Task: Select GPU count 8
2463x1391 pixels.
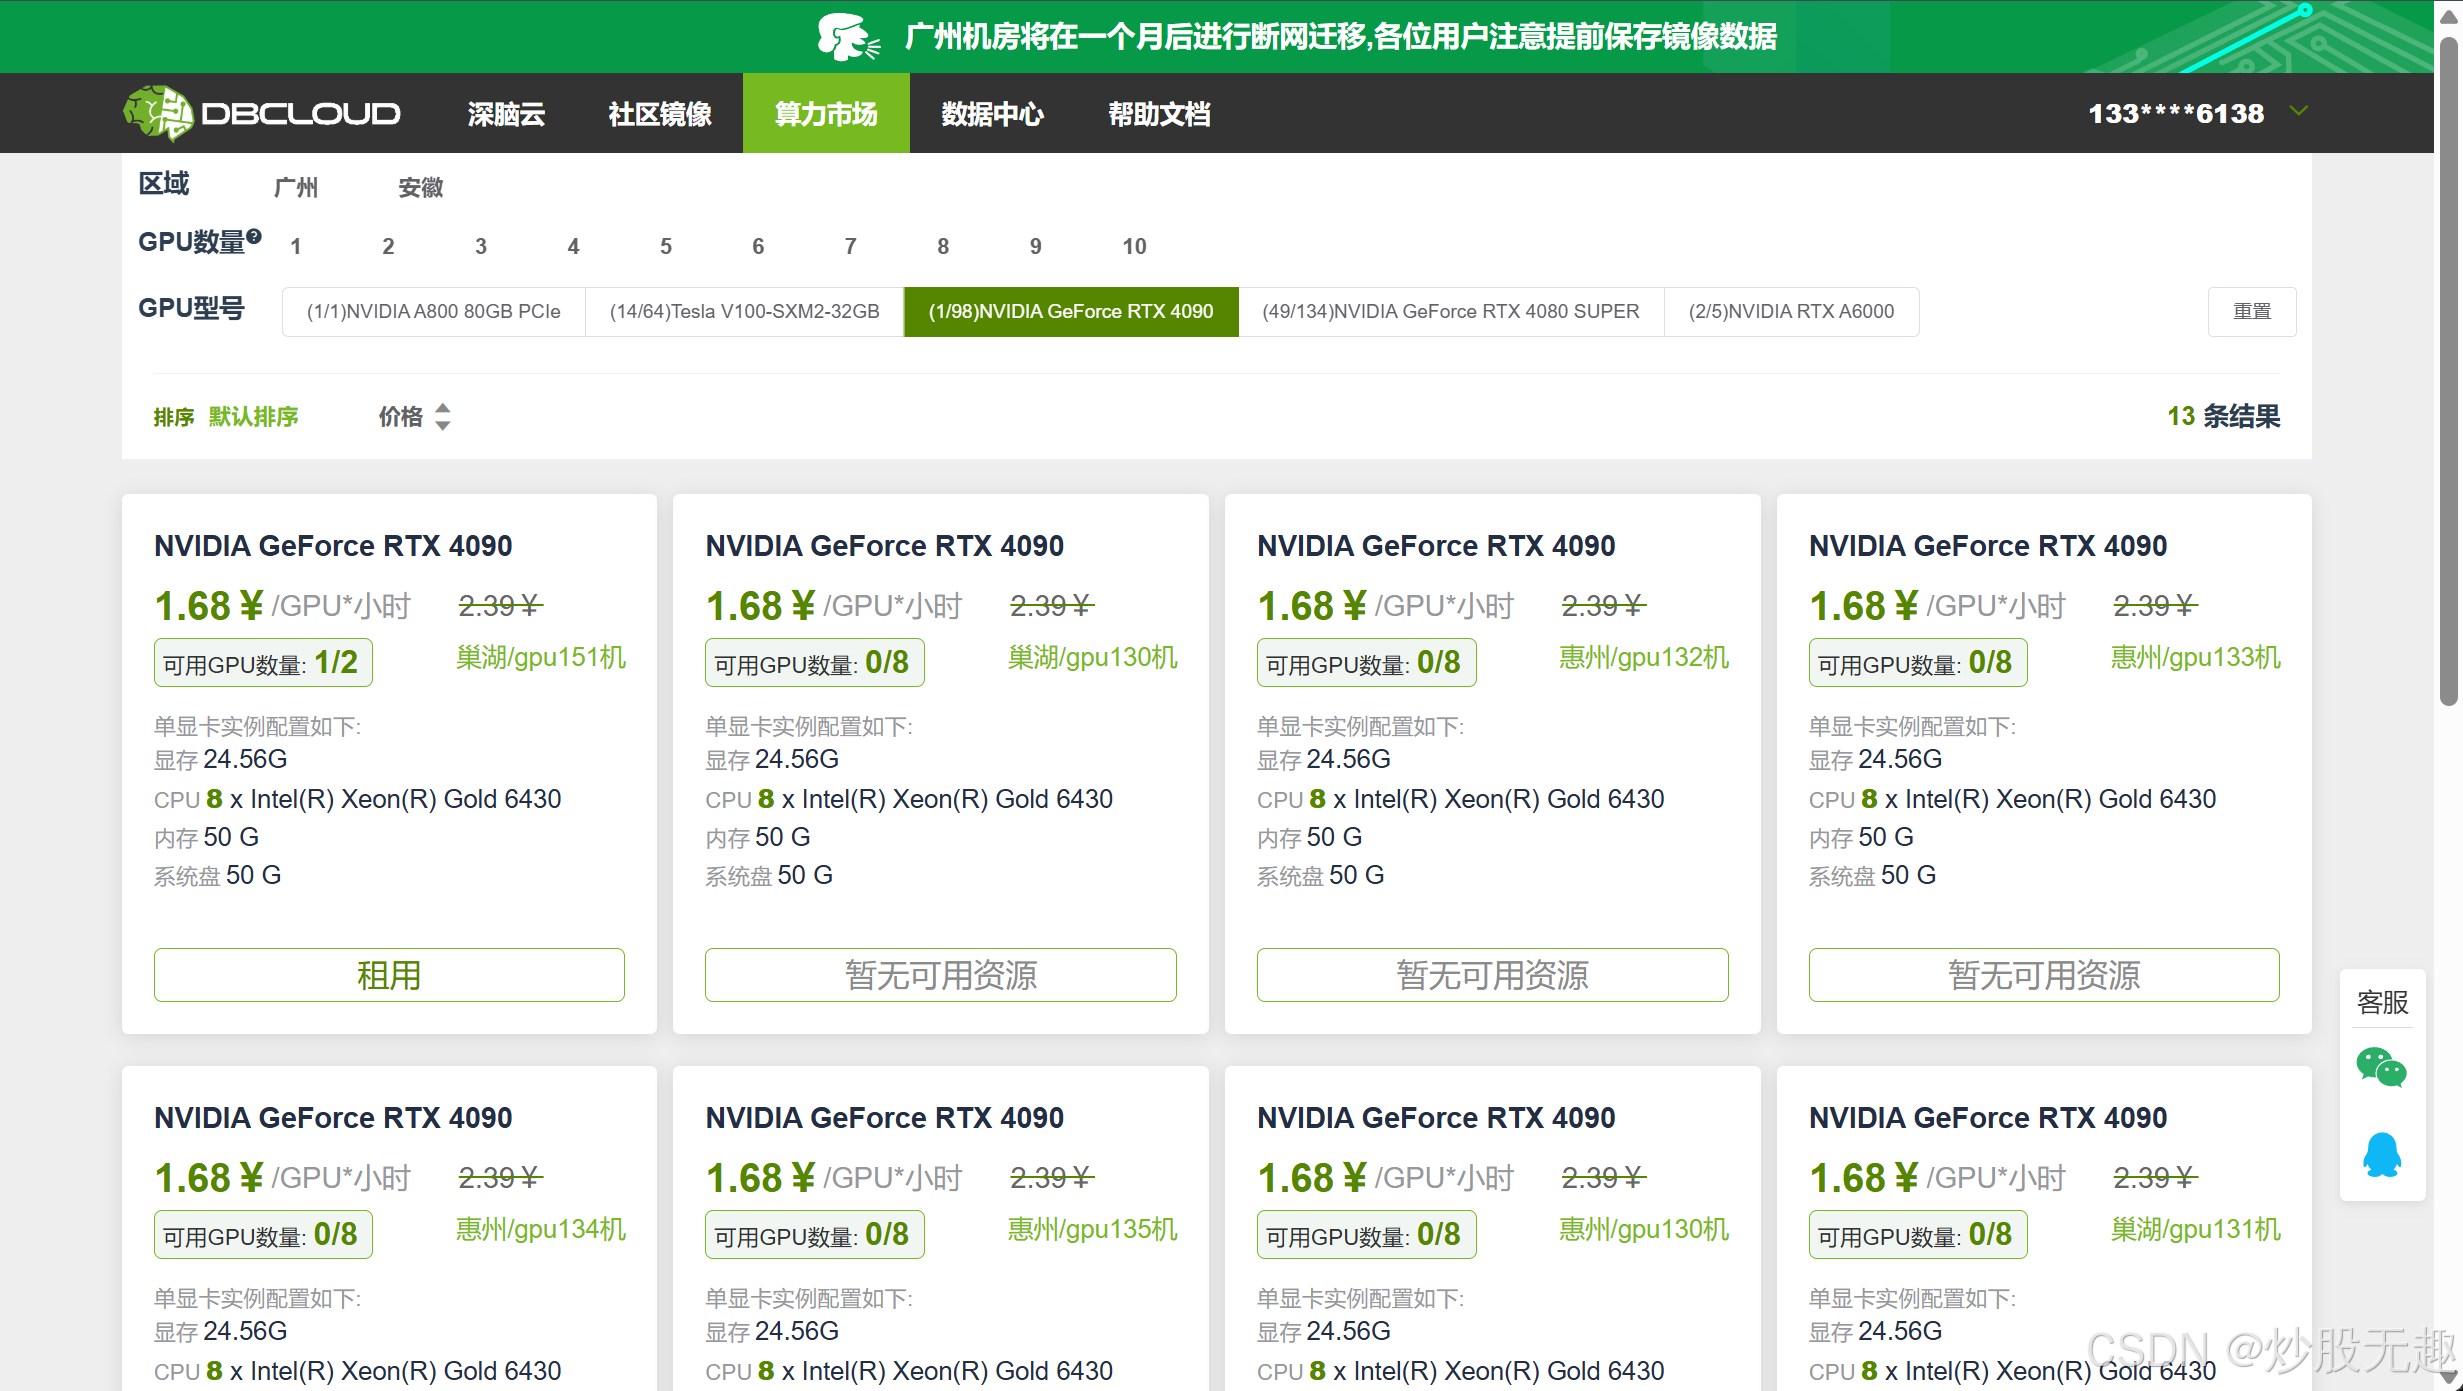Action: tap(943, 246)
